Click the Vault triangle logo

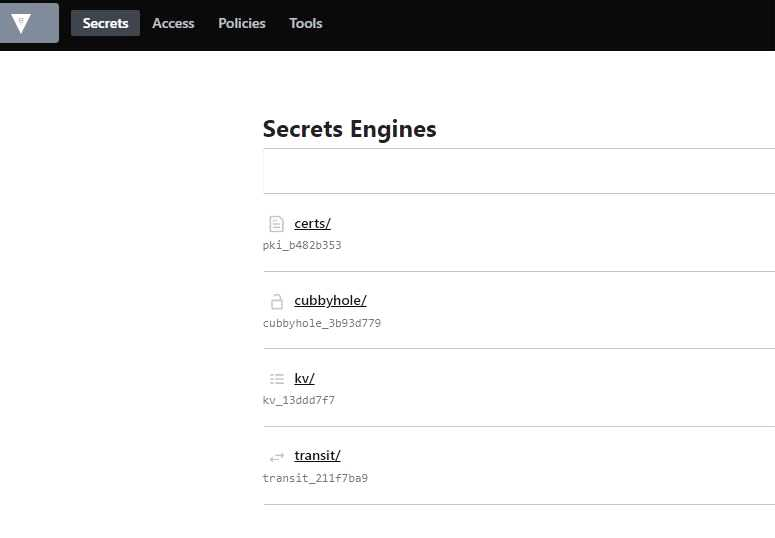(x=21, y=23)
